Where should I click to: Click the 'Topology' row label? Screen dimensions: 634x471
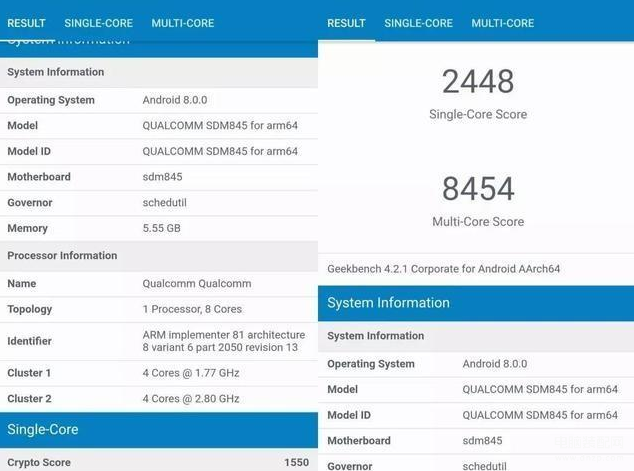click(30, 309)
